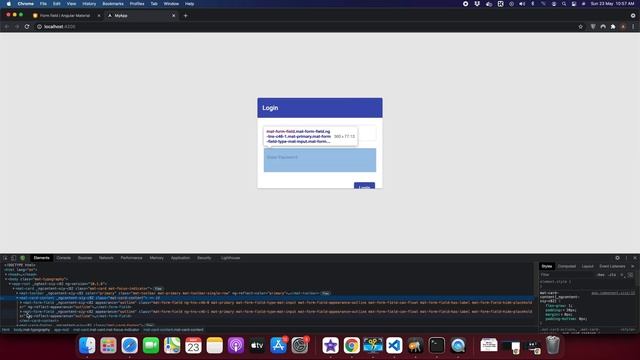Image resolution: width=640 pixels, height=360 pixels.
Task: Toggle the DevTools device toolbar icon
Action: [13, 258]
